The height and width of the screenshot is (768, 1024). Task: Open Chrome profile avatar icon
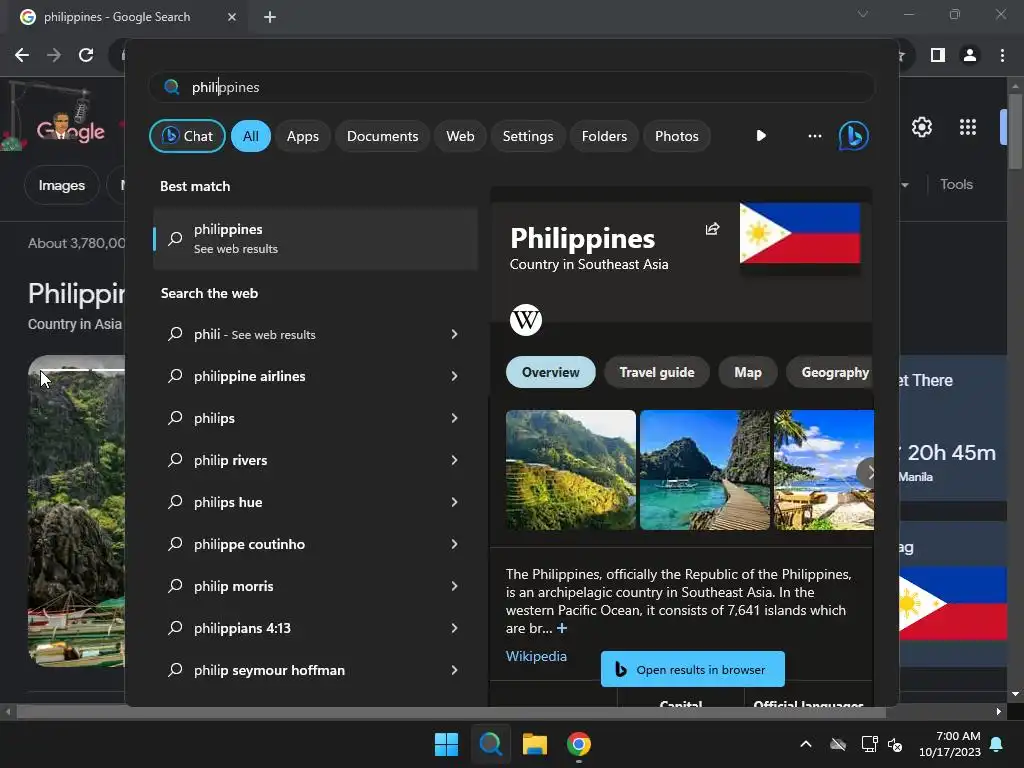tap(970, 55)
